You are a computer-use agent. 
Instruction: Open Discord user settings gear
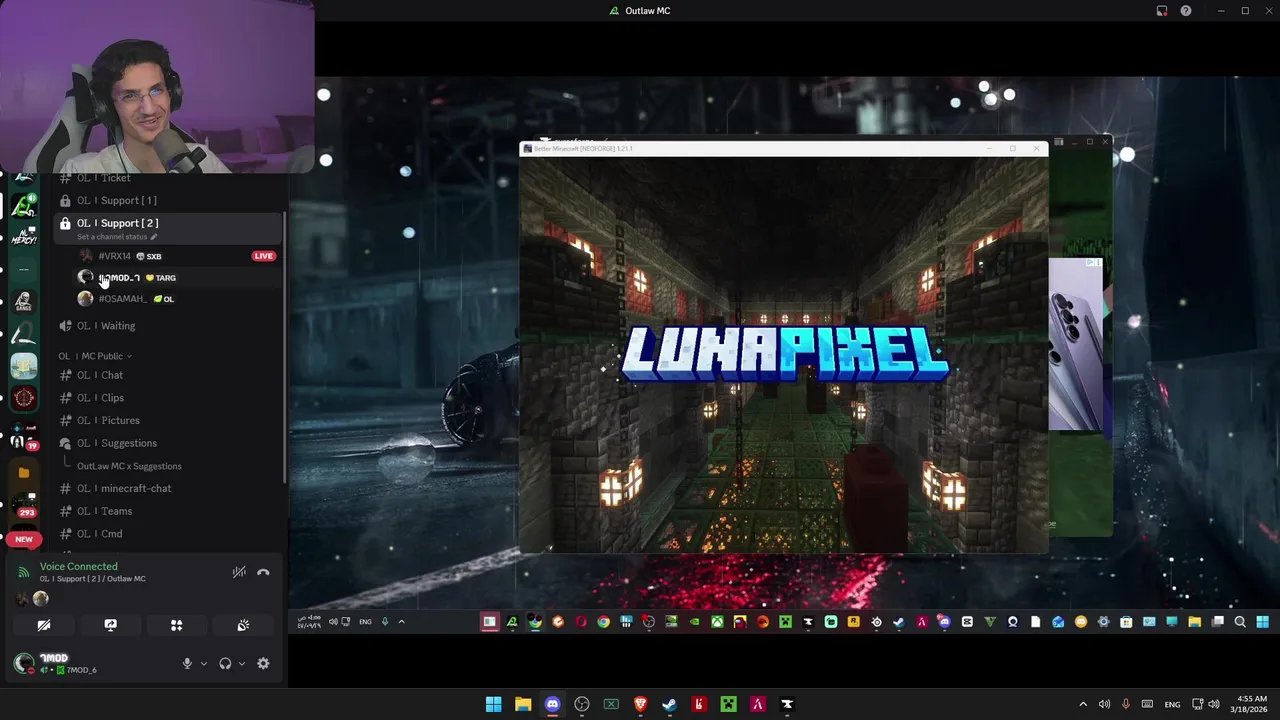point(263,664)
